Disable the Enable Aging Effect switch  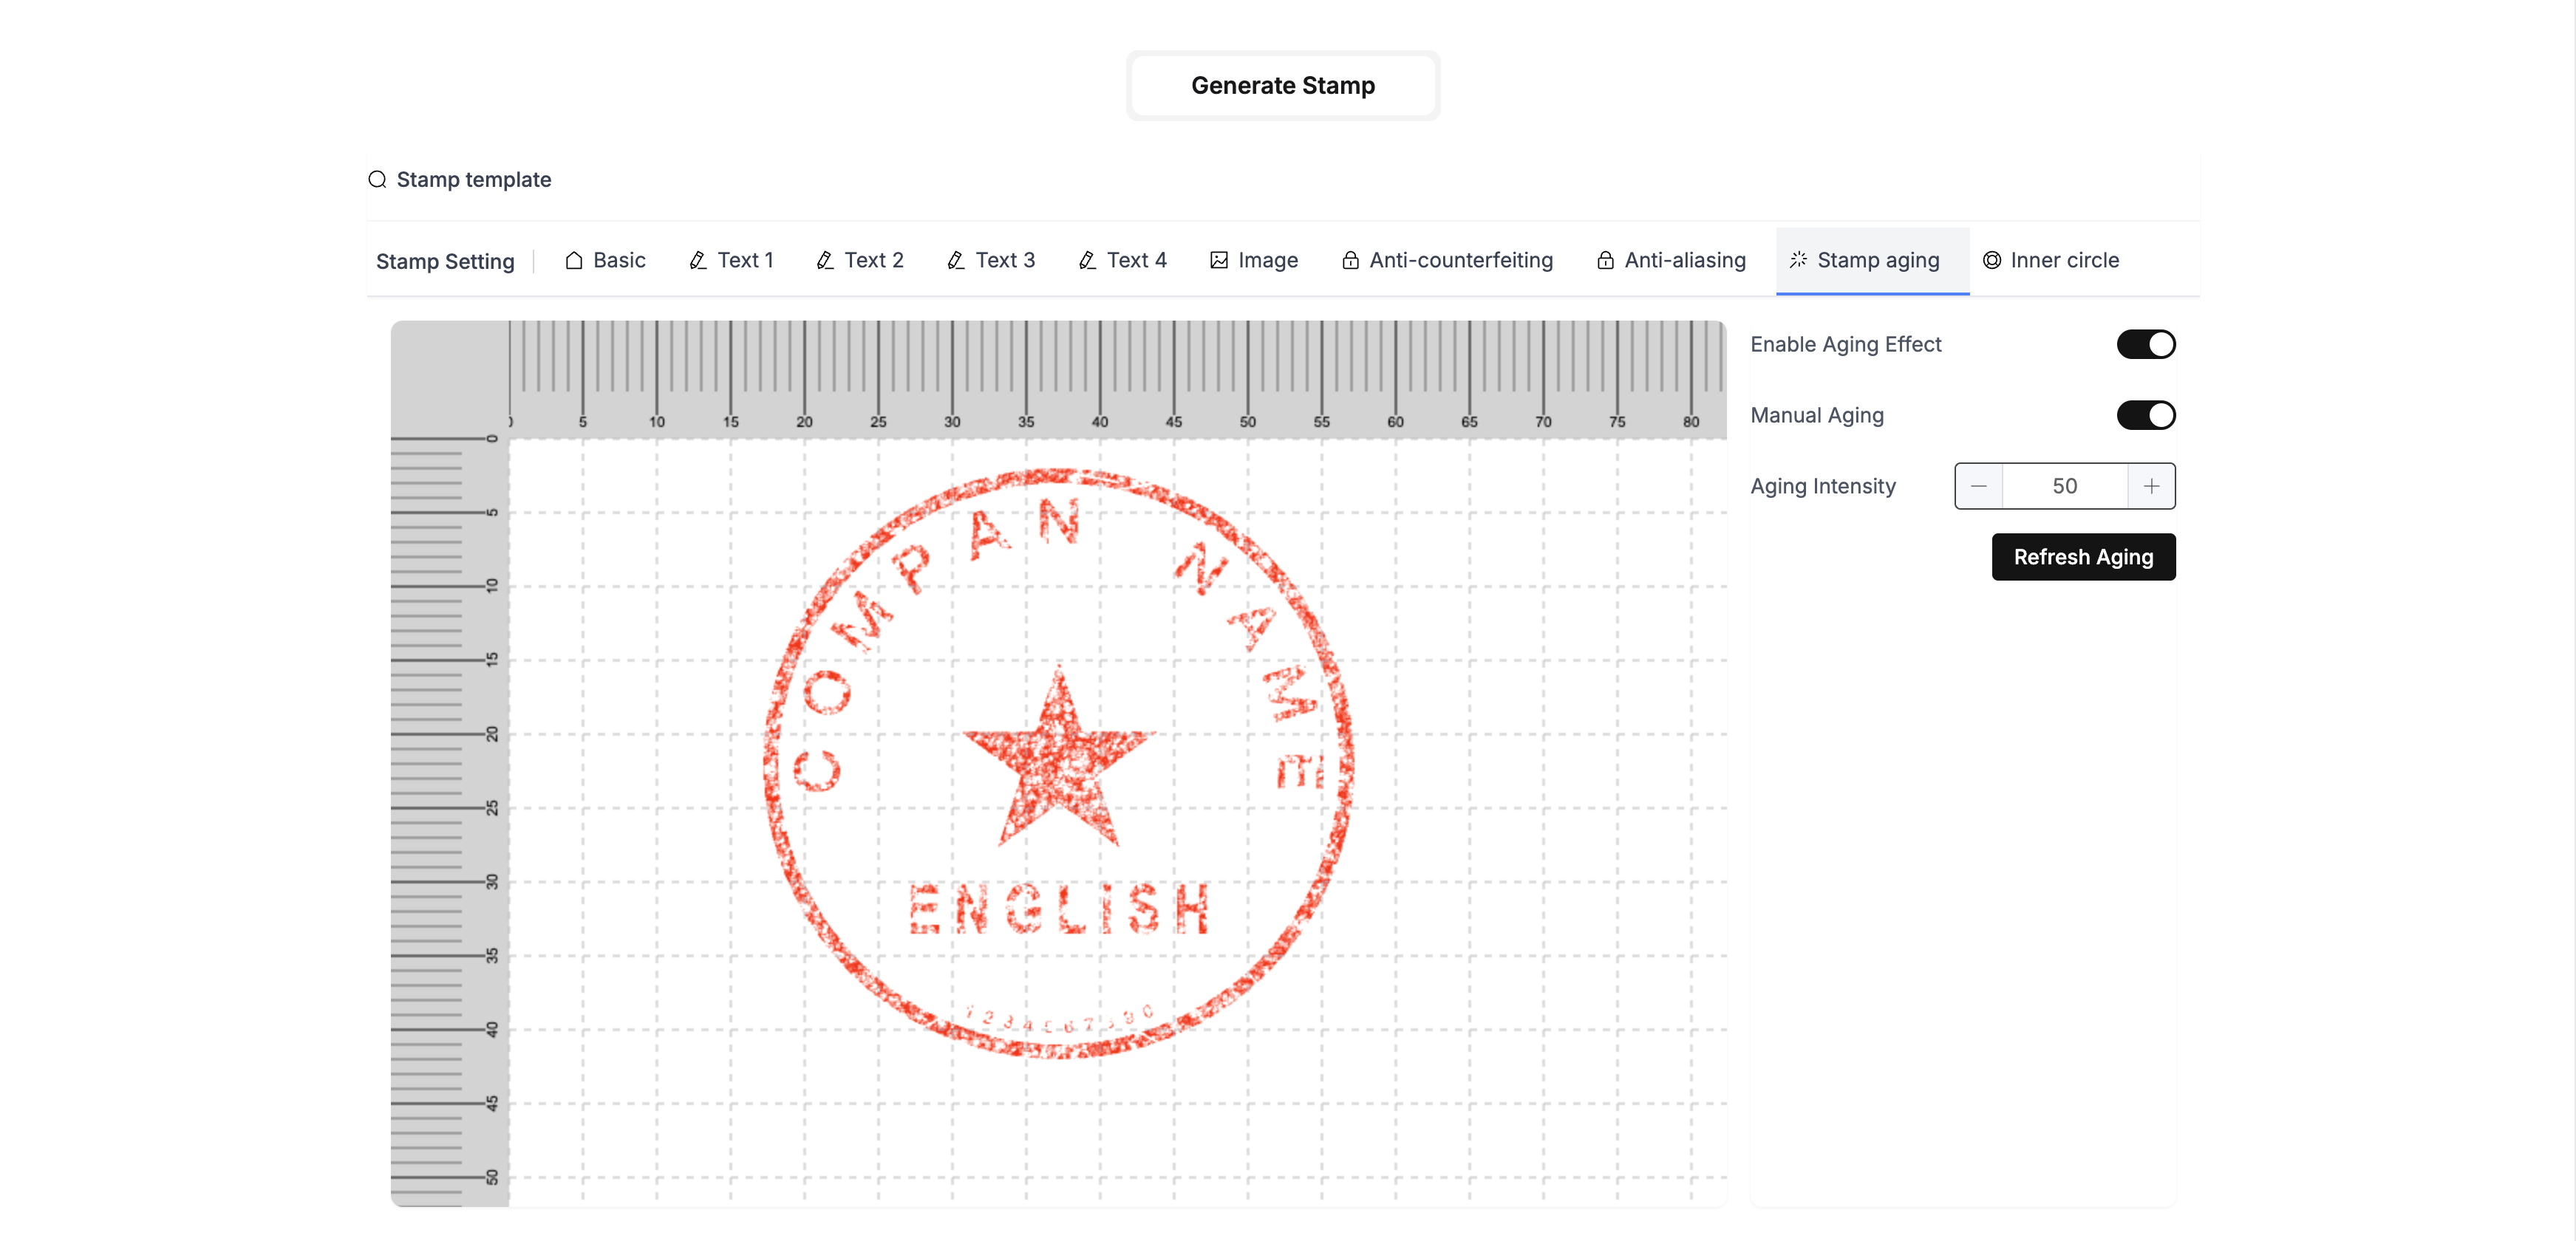coord(2145,344)
